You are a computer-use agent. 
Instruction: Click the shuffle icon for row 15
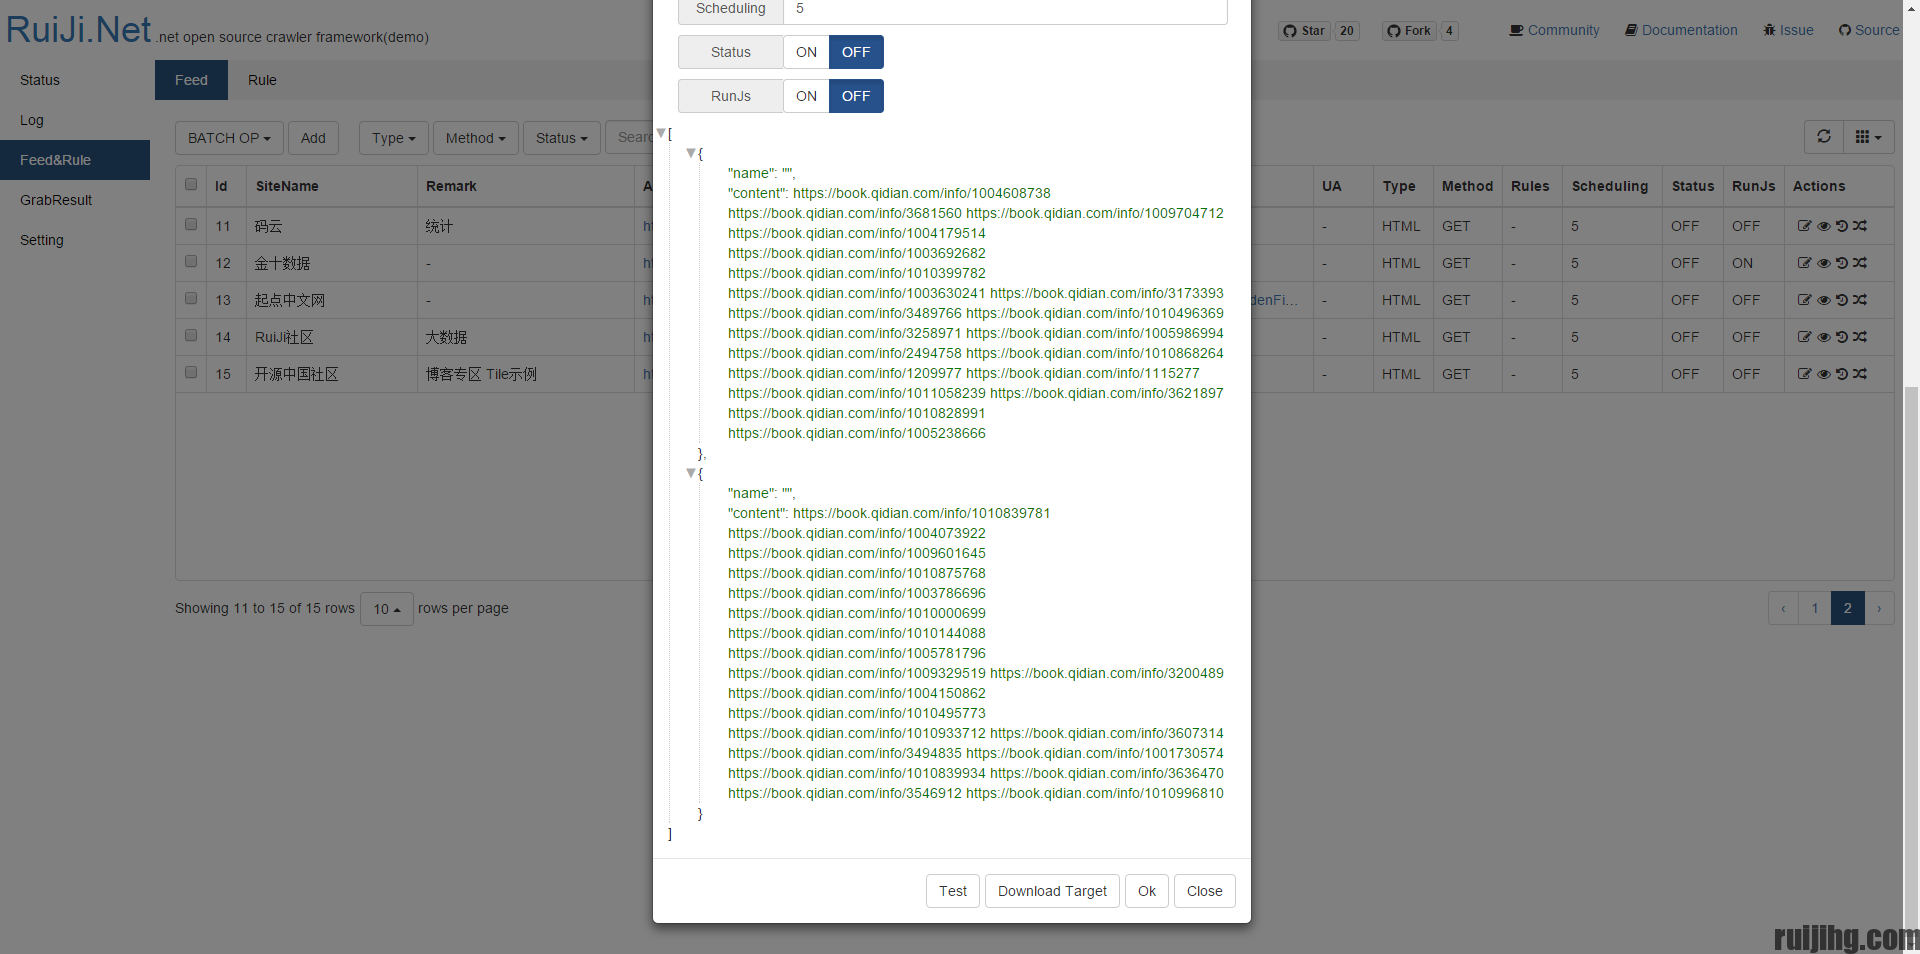pos(1860,374)
